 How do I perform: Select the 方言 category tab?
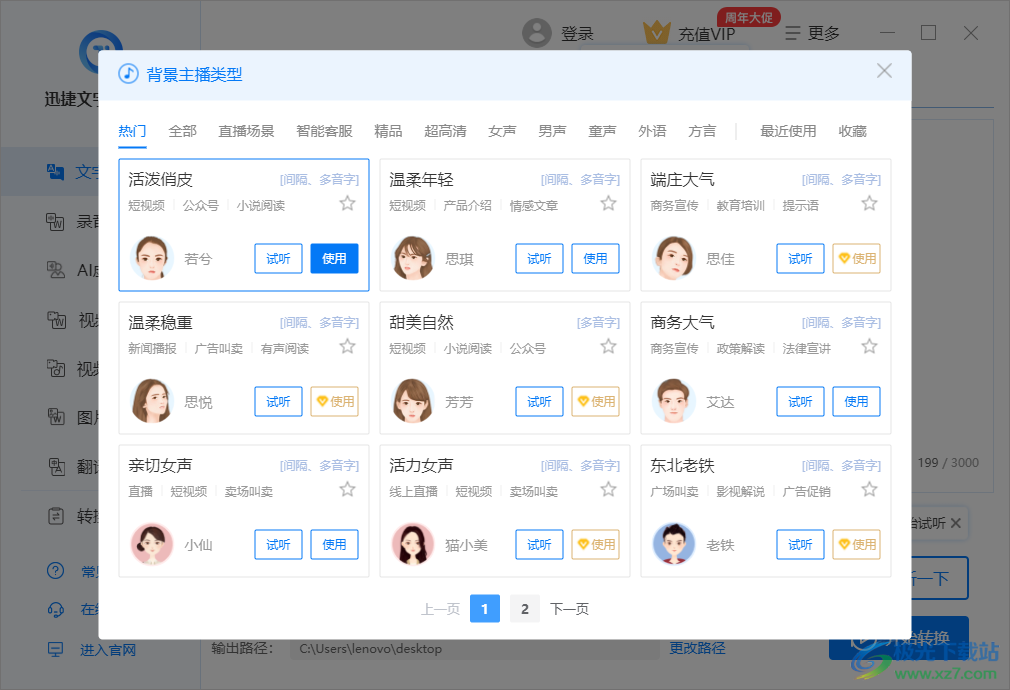700,130
